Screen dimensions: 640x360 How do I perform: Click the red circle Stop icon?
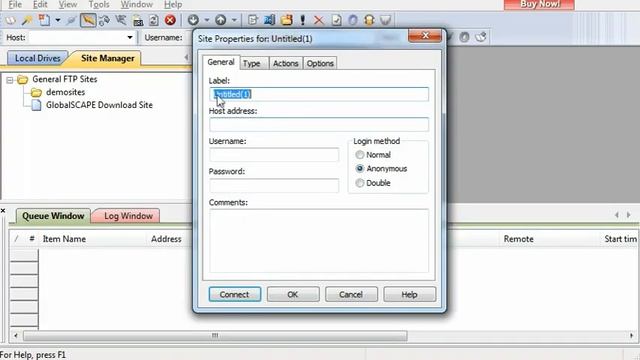[171, 20]
